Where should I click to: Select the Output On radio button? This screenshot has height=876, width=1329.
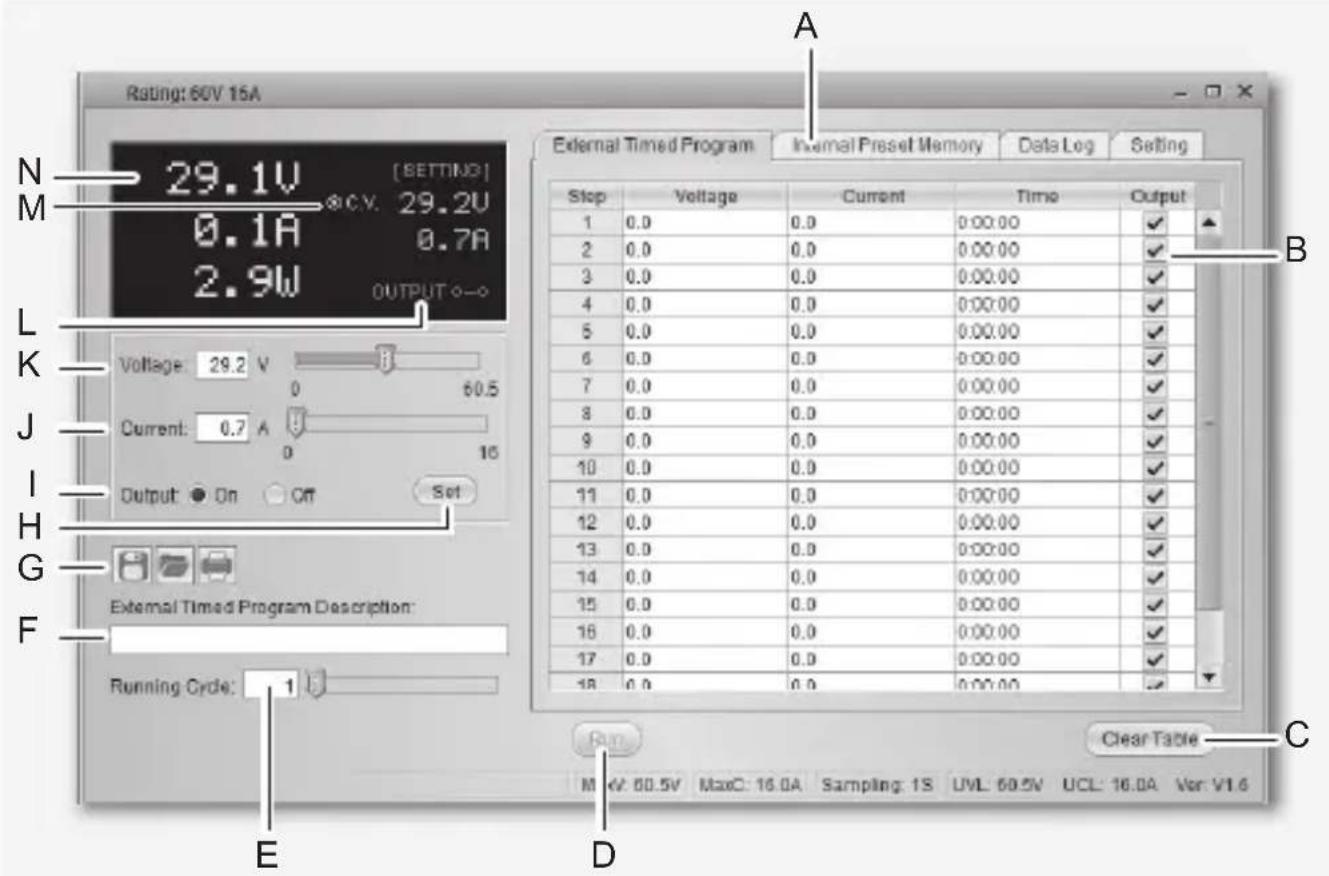[198, 494]
